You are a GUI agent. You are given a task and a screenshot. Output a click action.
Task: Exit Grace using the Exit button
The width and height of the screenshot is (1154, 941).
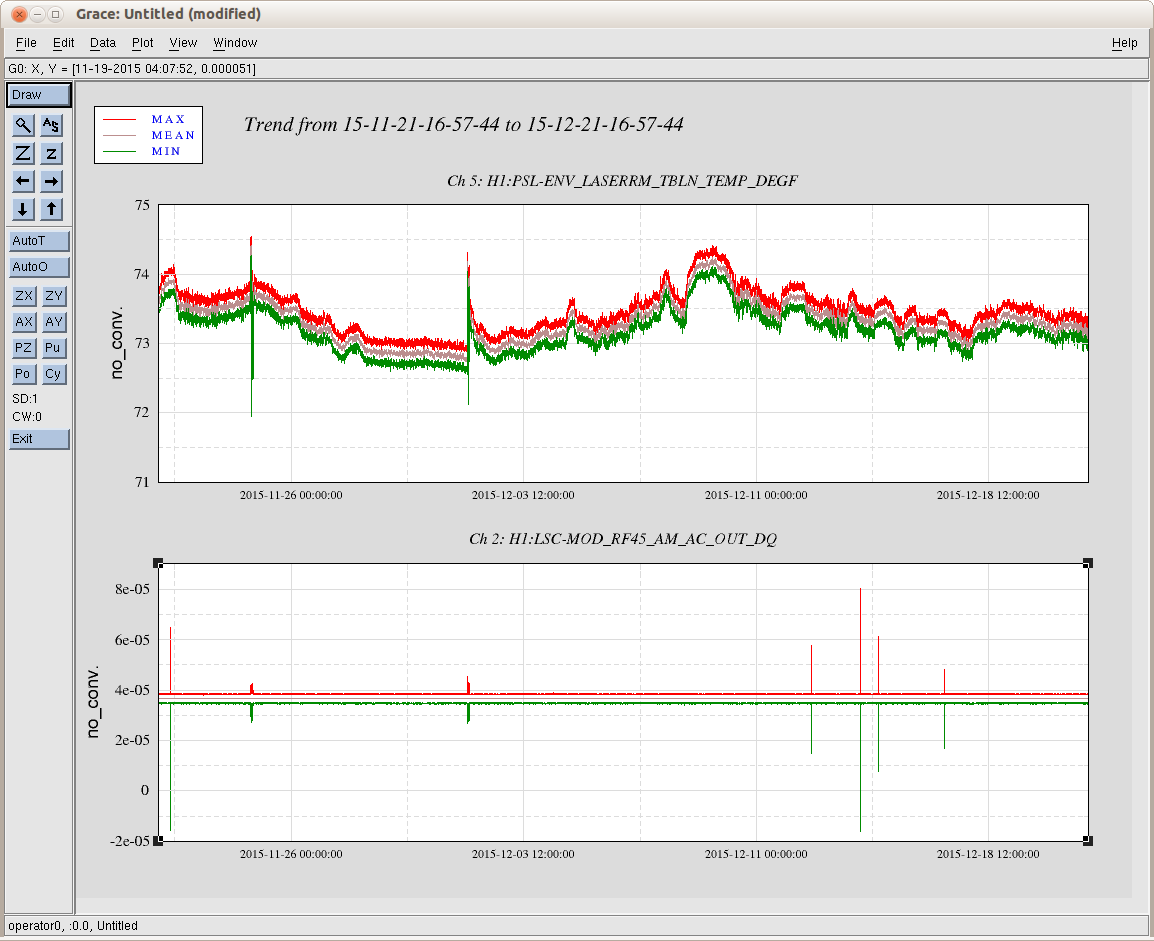(x=39, y=438)
